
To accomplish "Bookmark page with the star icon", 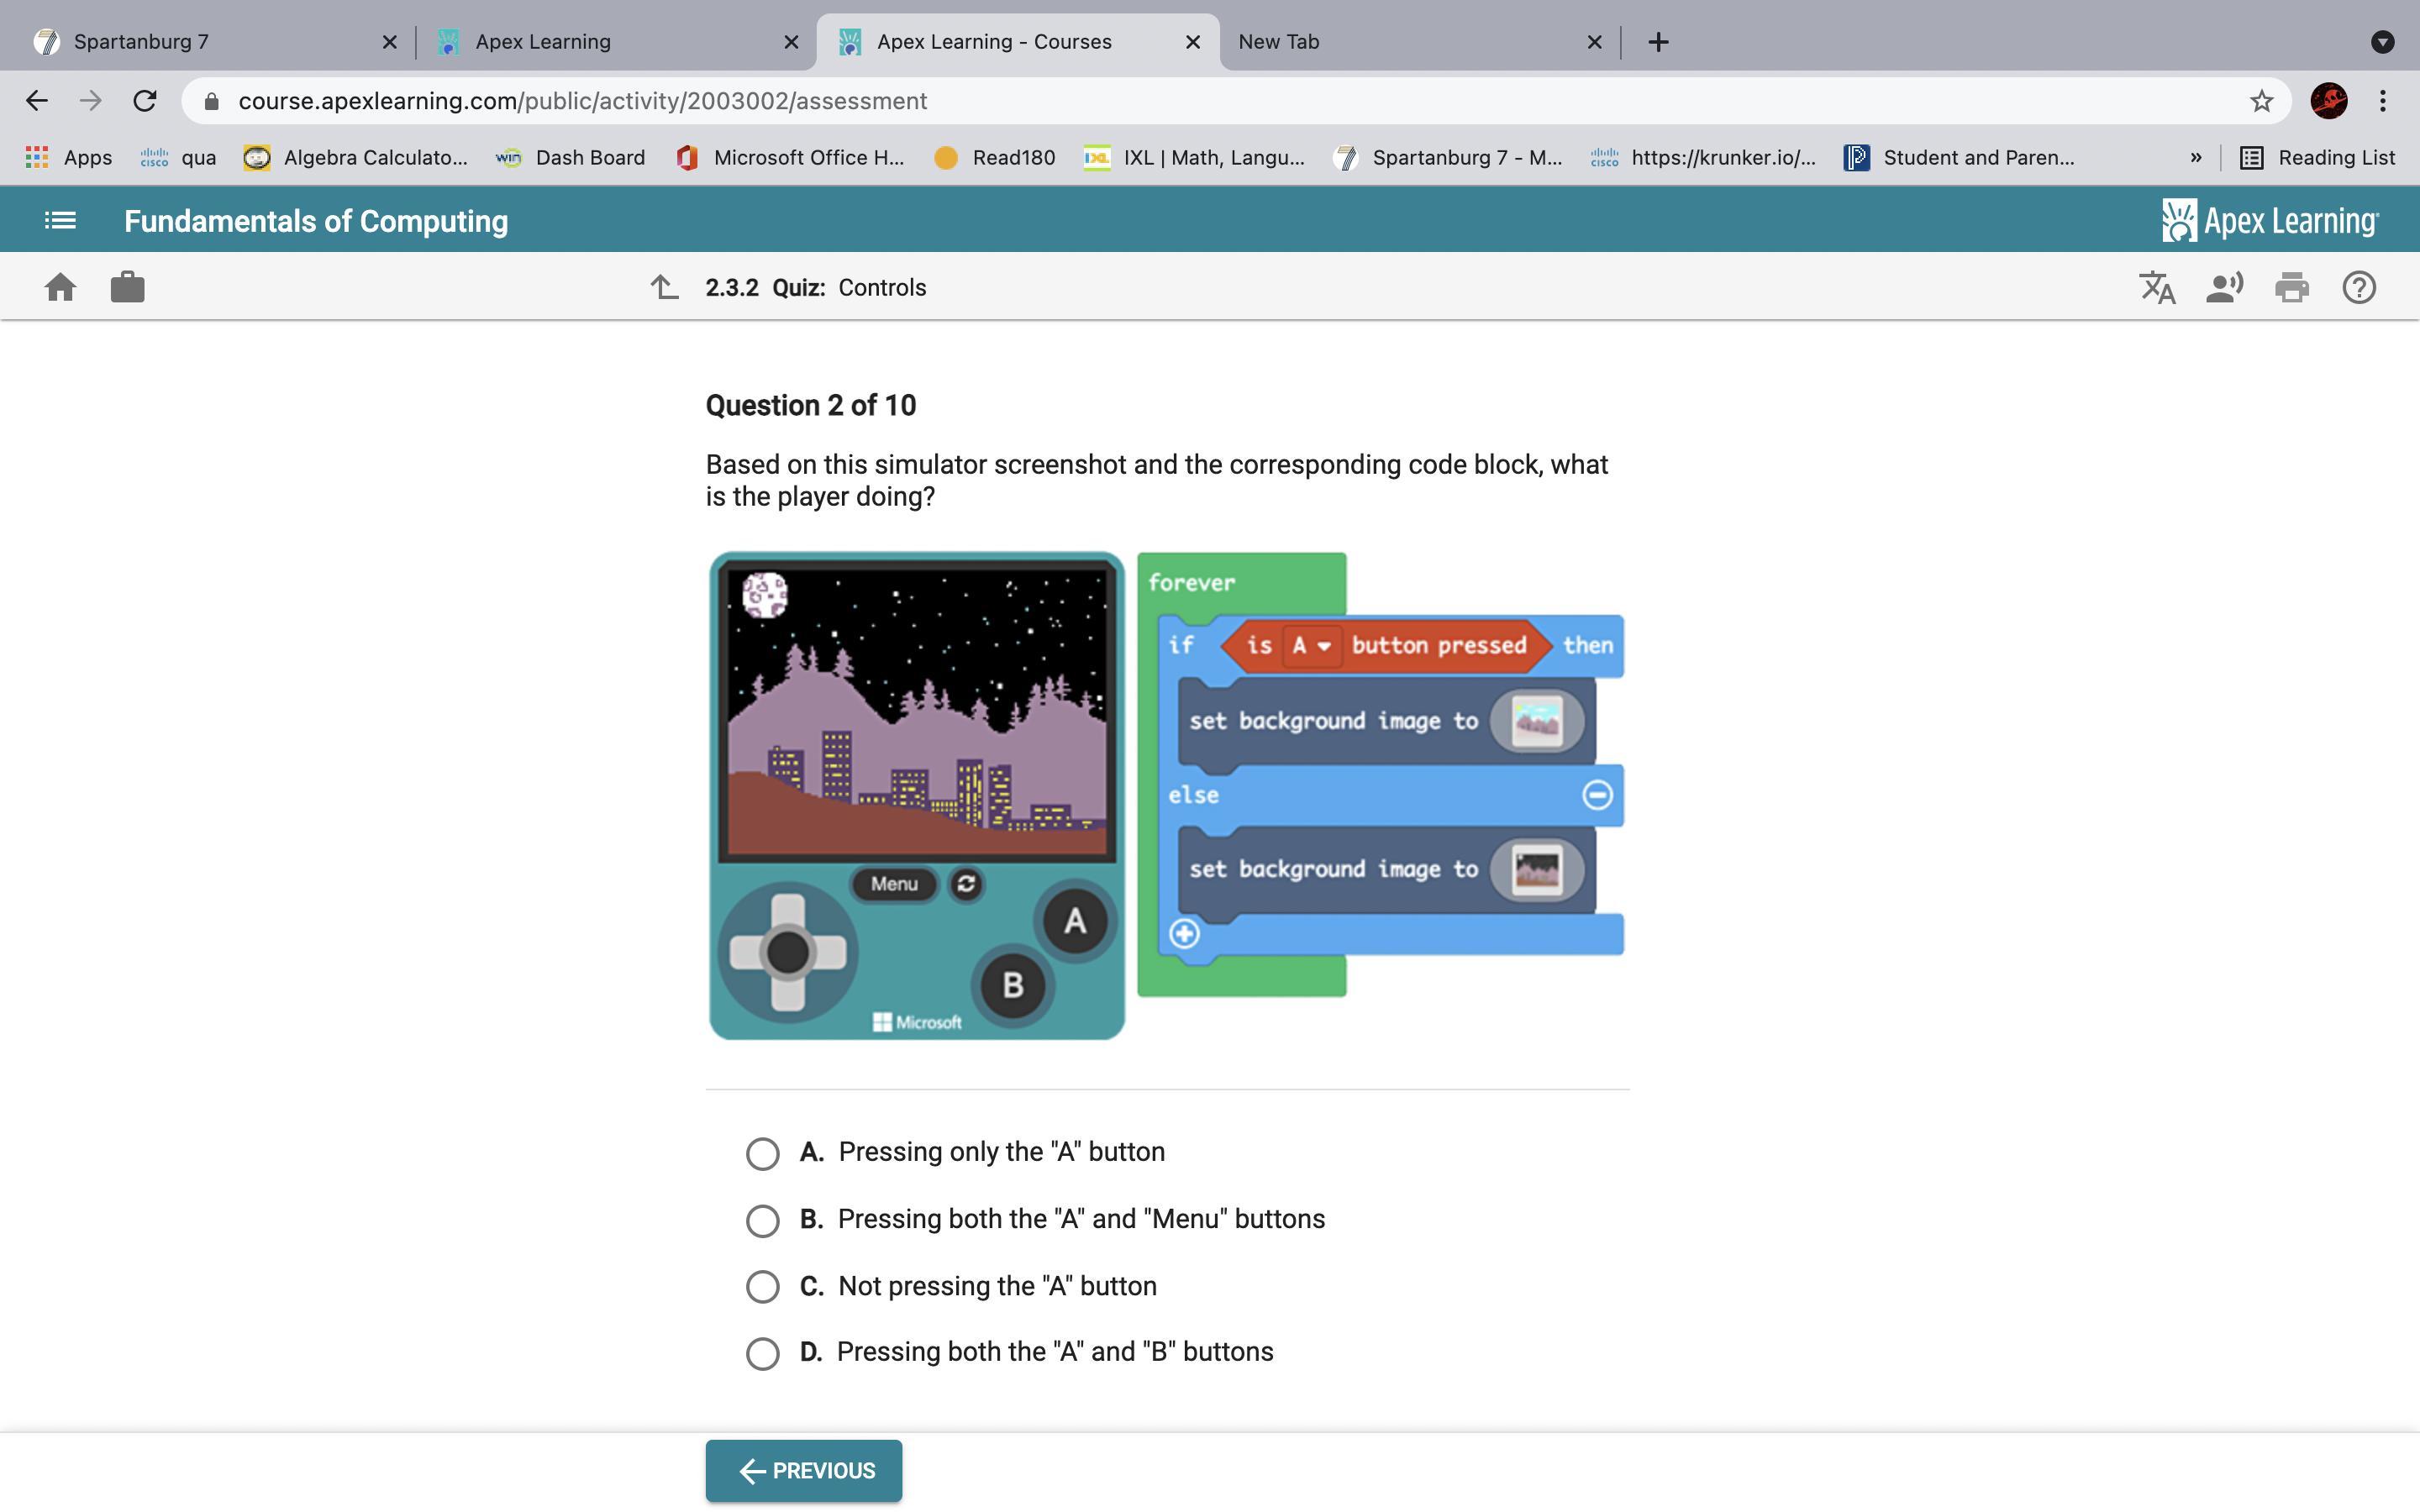I will click(x=2261, y=101).
